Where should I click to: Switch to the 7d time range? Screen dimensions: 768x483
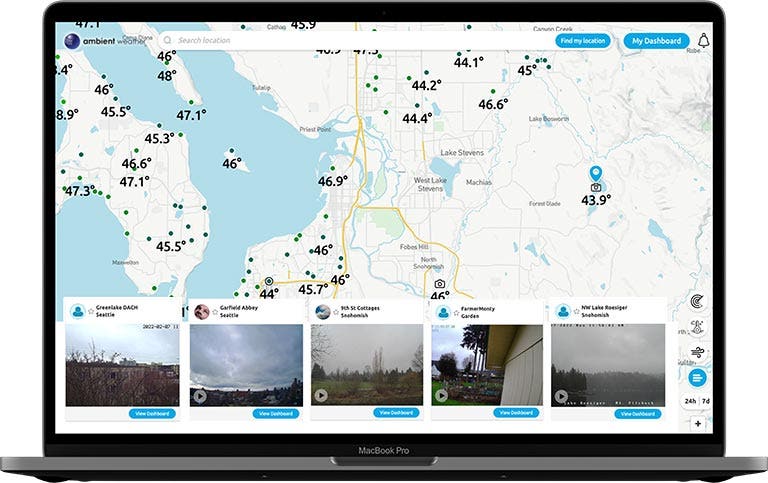(705, 401)
